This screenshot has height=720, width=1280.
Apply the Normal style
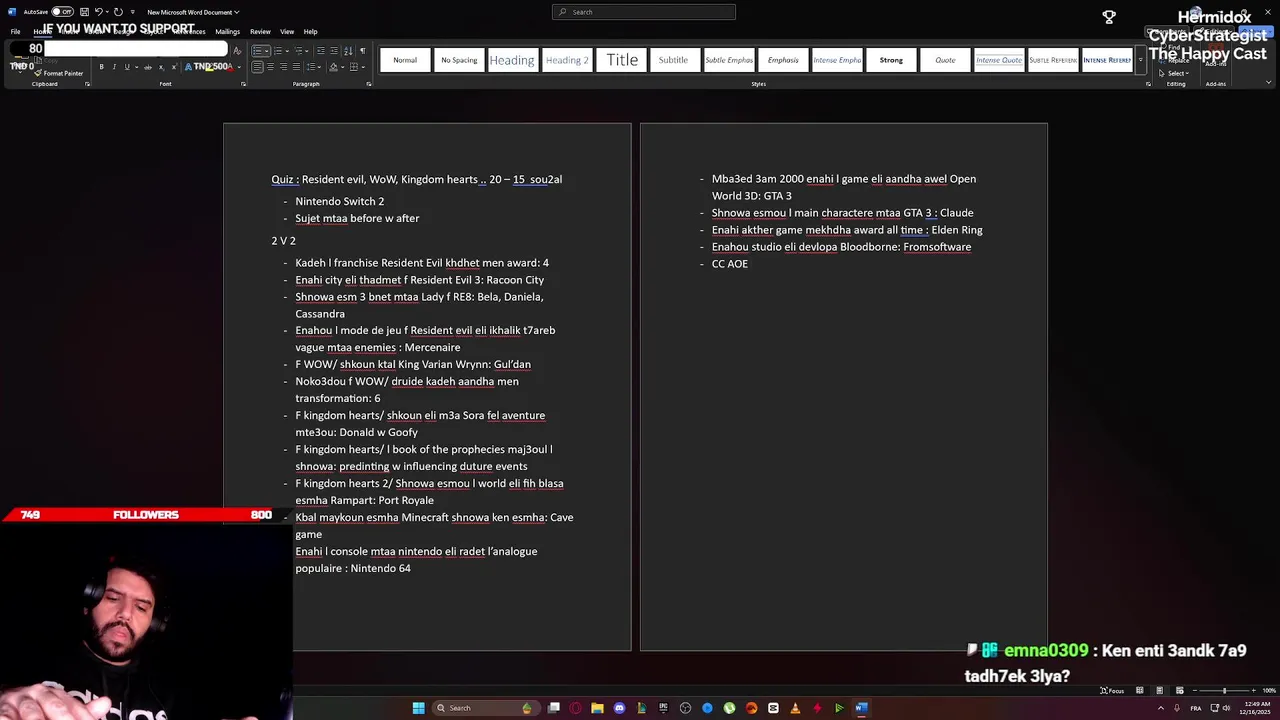click(405, 60)
